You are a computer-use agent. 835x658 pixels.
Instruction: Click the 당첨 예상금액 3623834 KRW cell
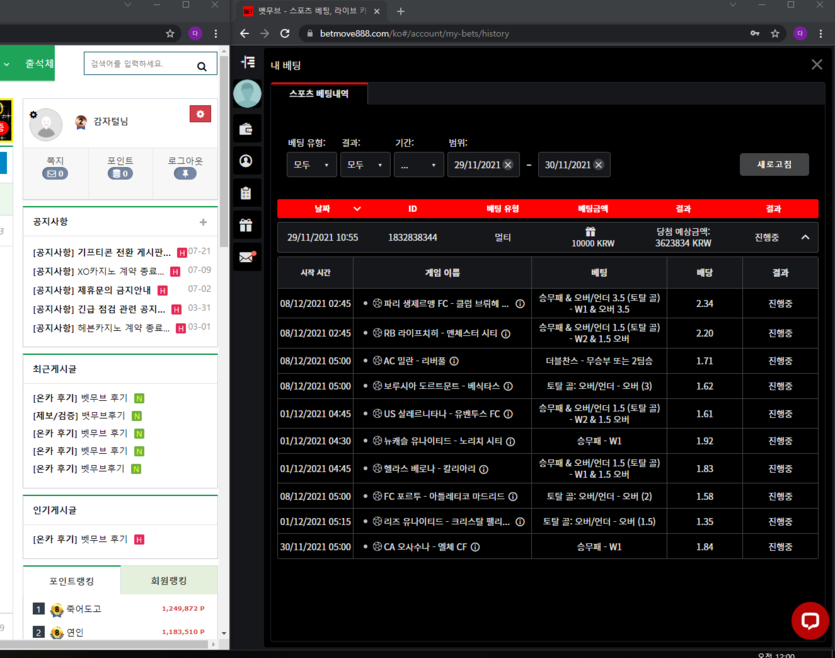[x=683, y=237]
